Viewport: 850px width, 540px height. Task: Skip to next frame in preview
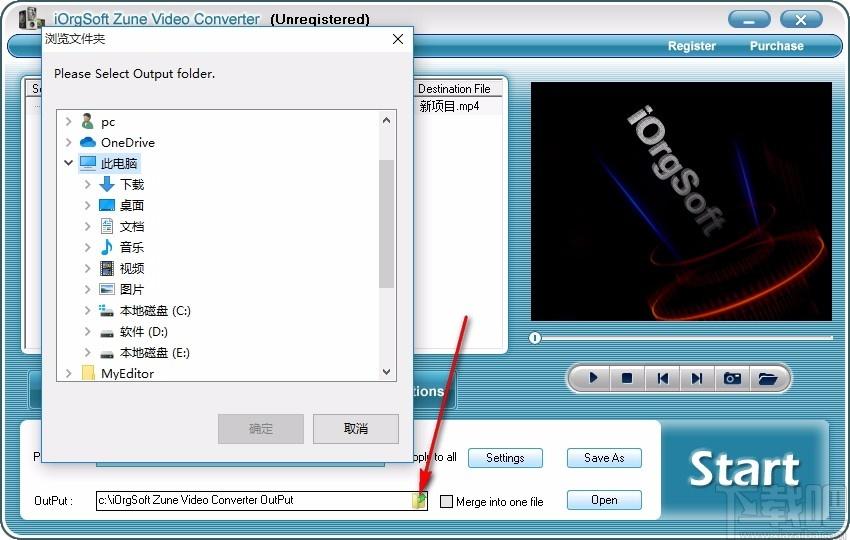point(697,377)
